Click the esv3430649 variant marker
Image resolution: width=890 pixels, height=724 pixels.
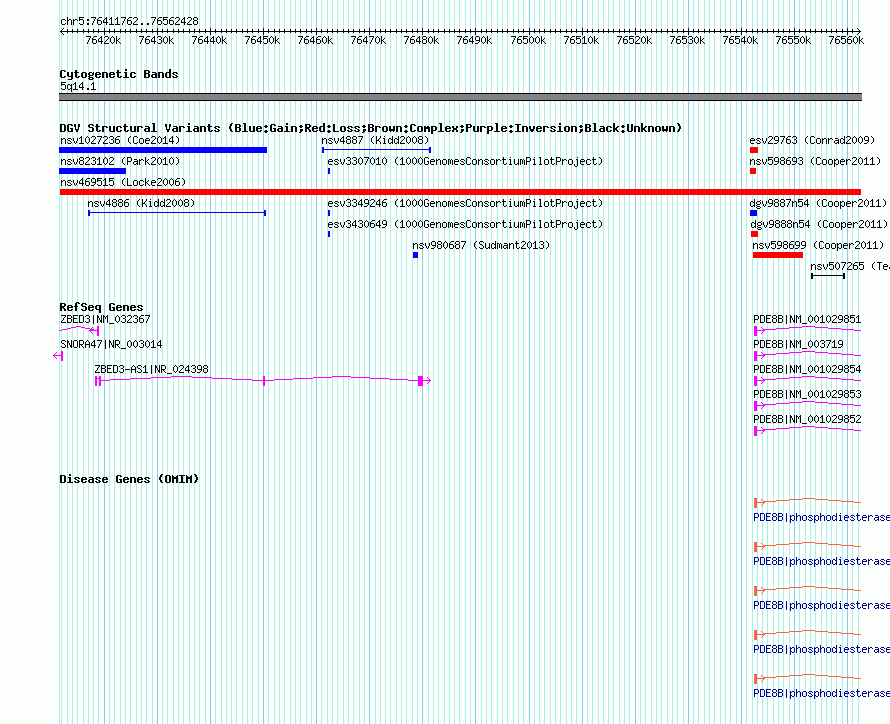329,234
